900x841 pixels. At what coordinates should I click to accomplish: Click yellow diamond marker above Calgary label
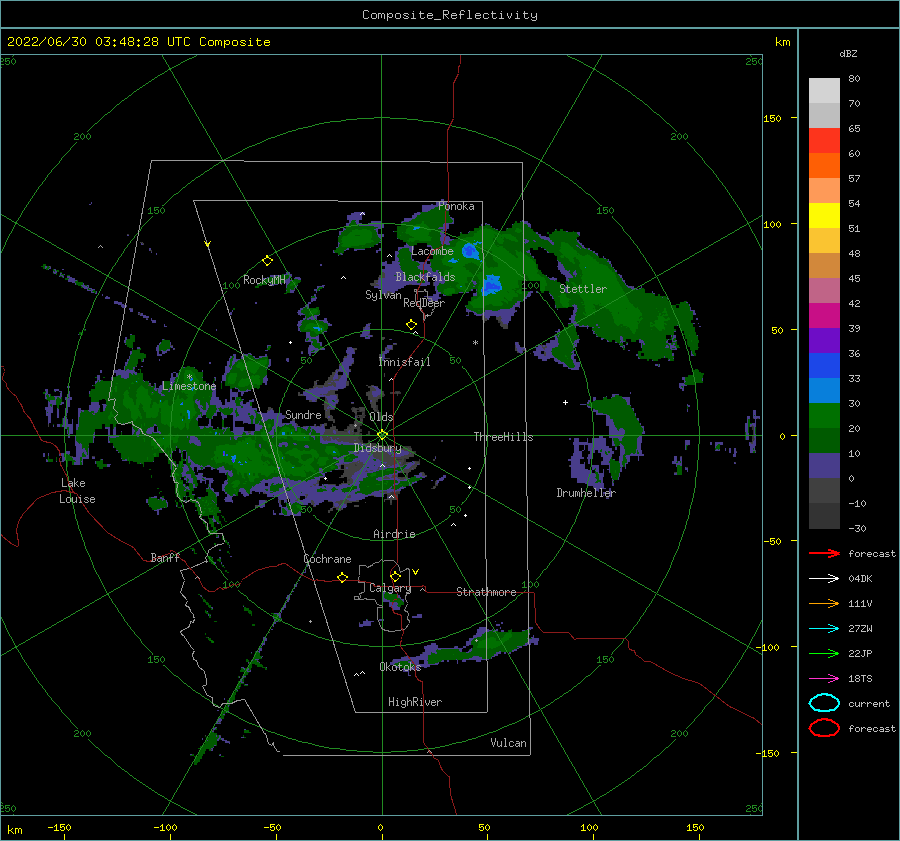395,576
